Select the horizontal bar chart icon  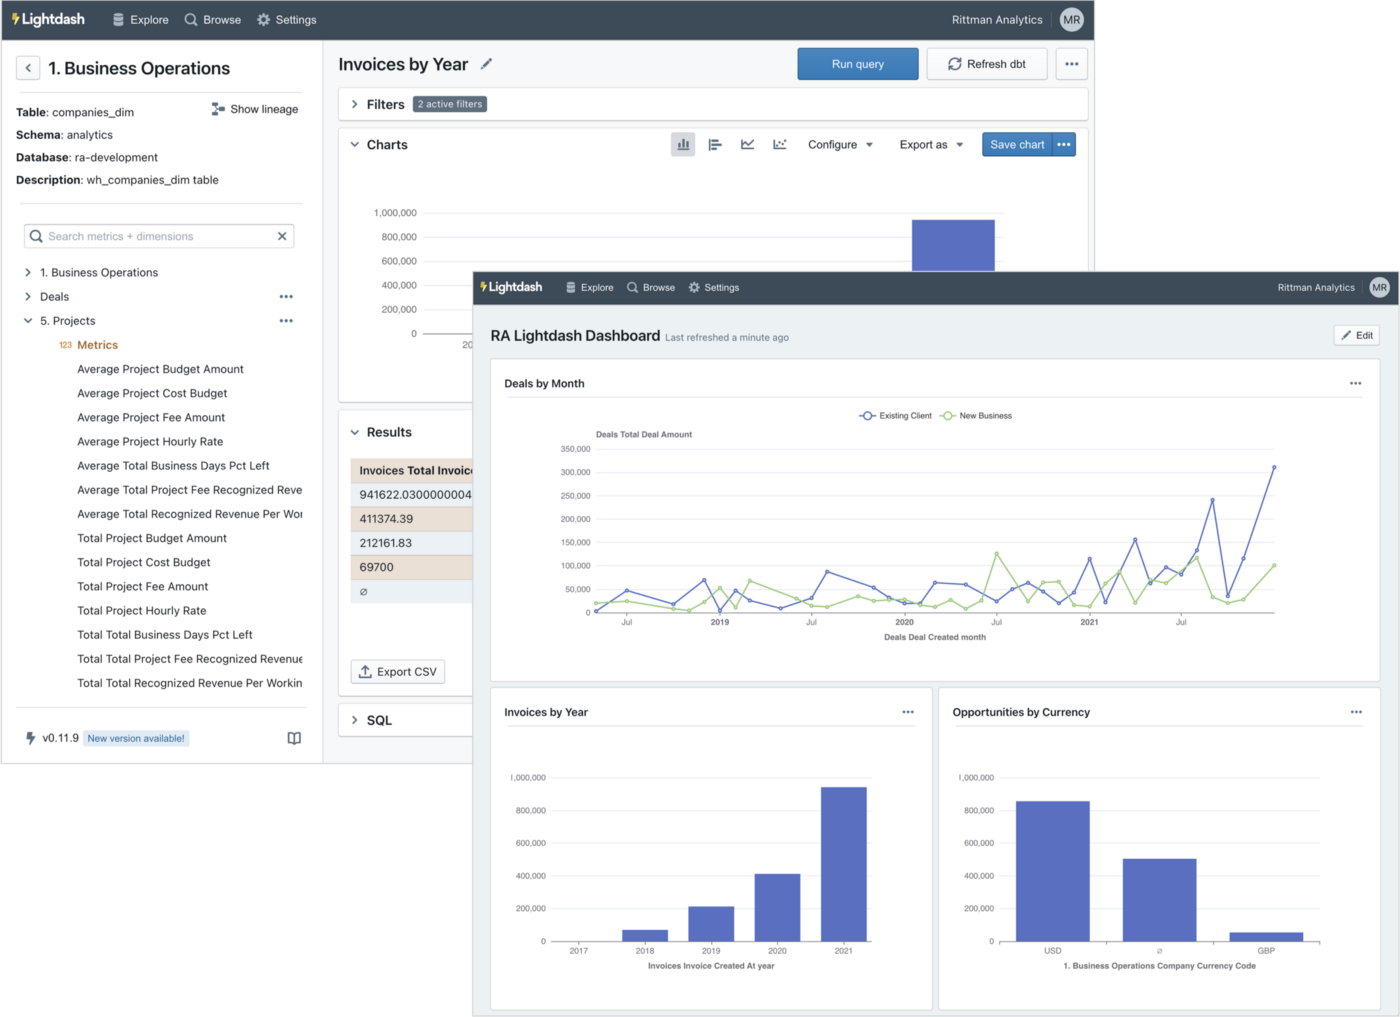715,145
